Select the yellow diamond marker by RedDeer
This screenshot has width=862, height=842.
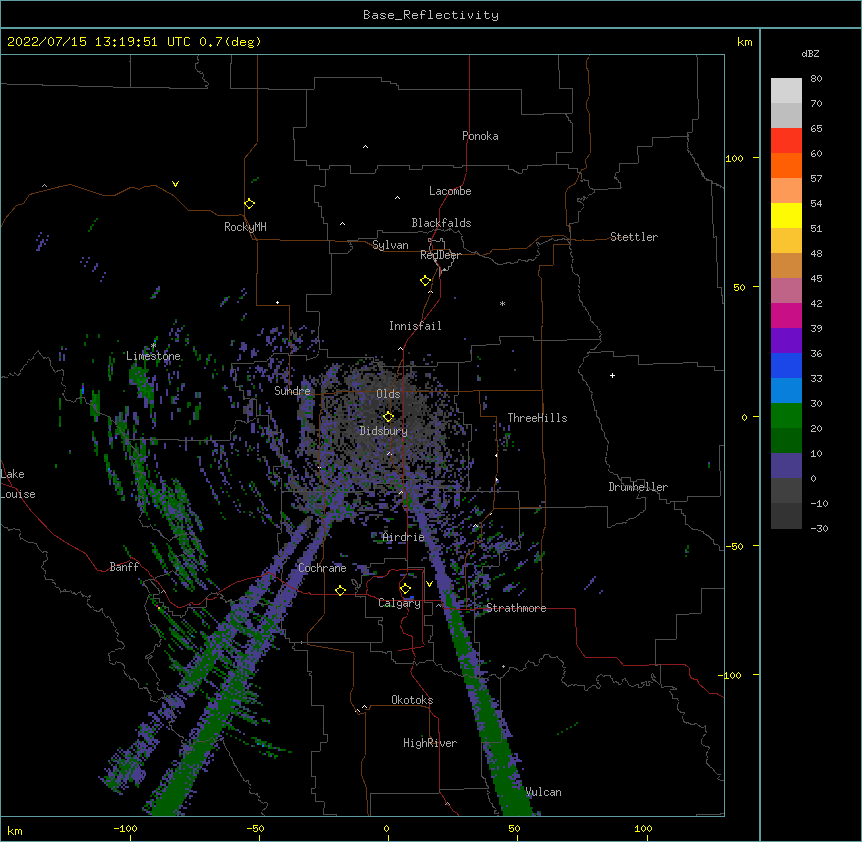[425, 281]
